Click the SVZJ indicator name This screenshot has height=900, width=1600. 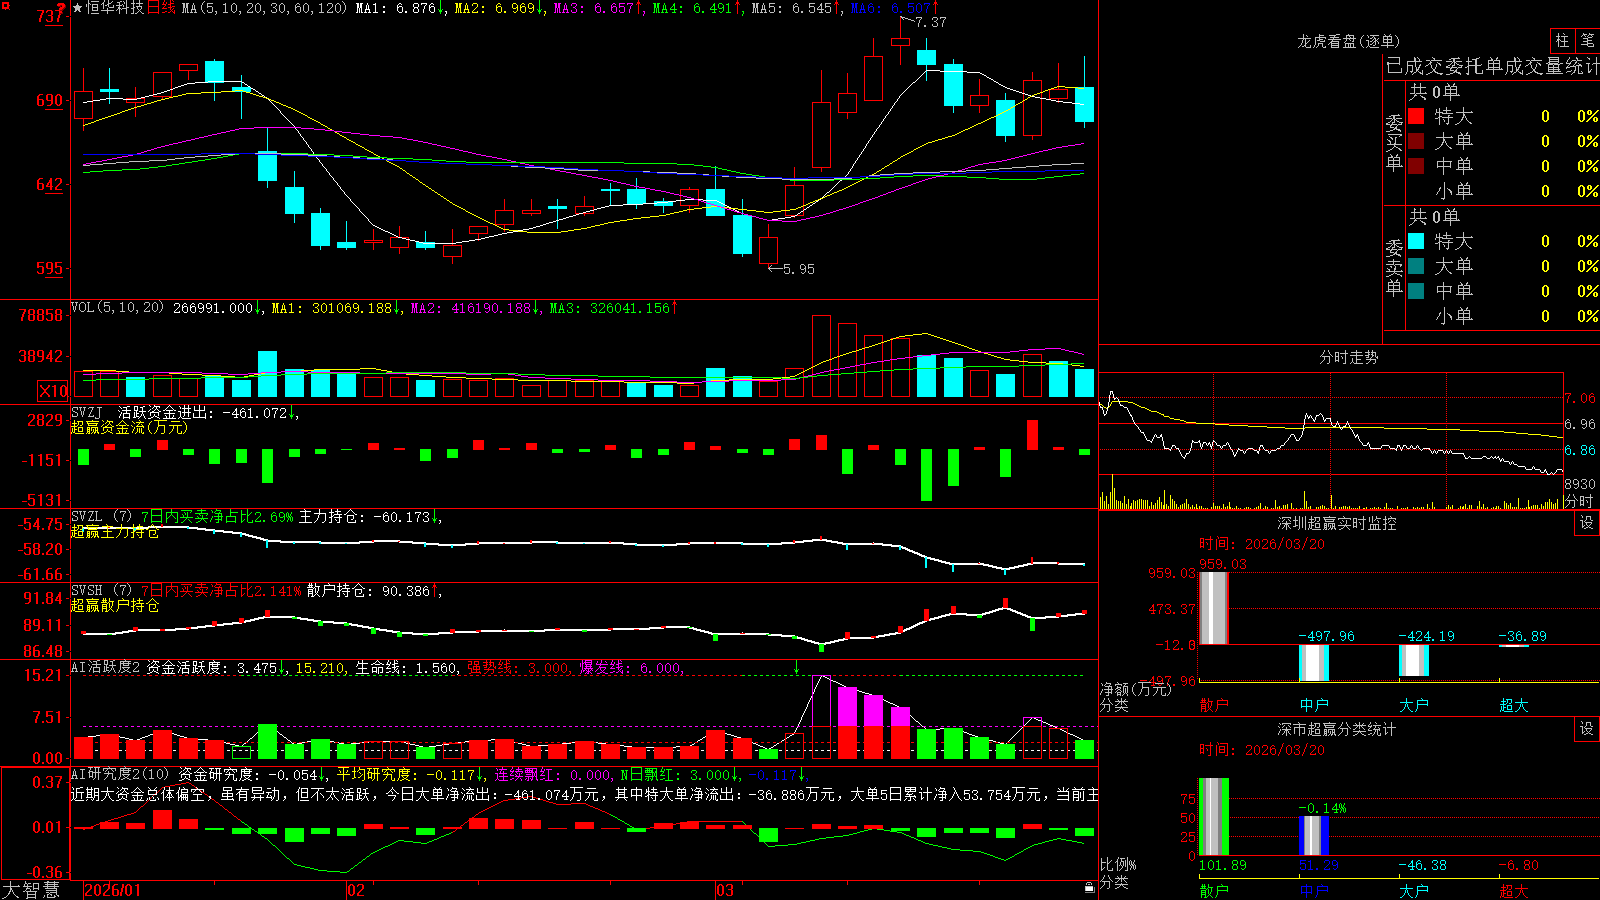[87, 412]
